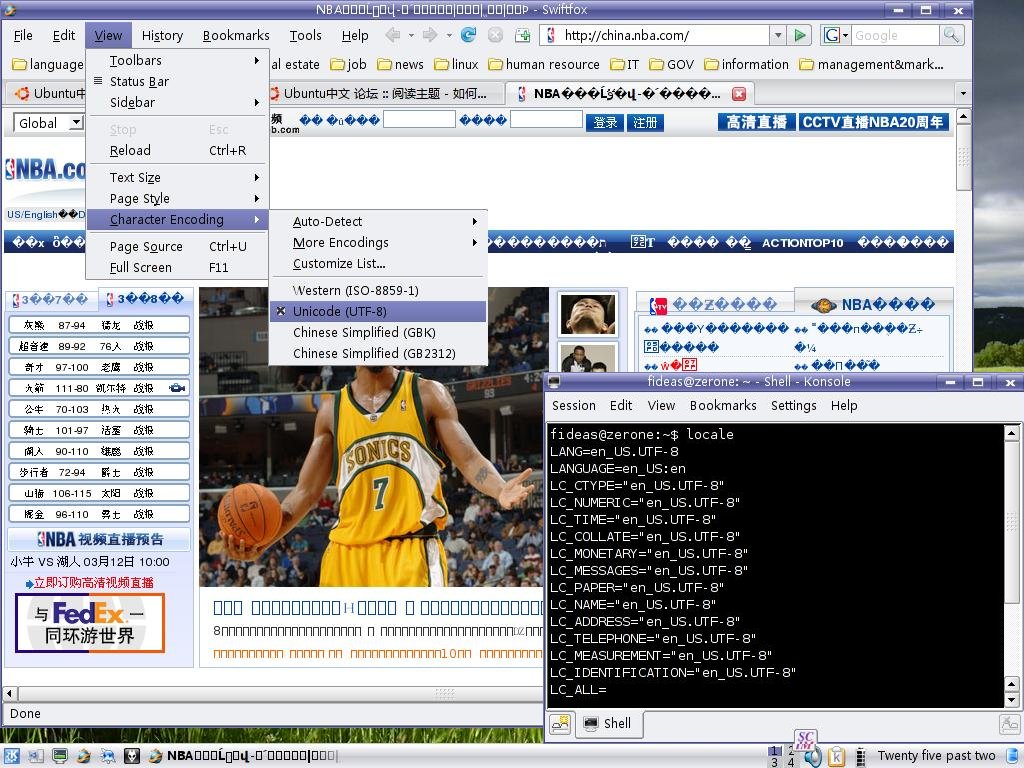Toggle the Status Bar option
1024x768 pixels.
(x=177, y=82)
